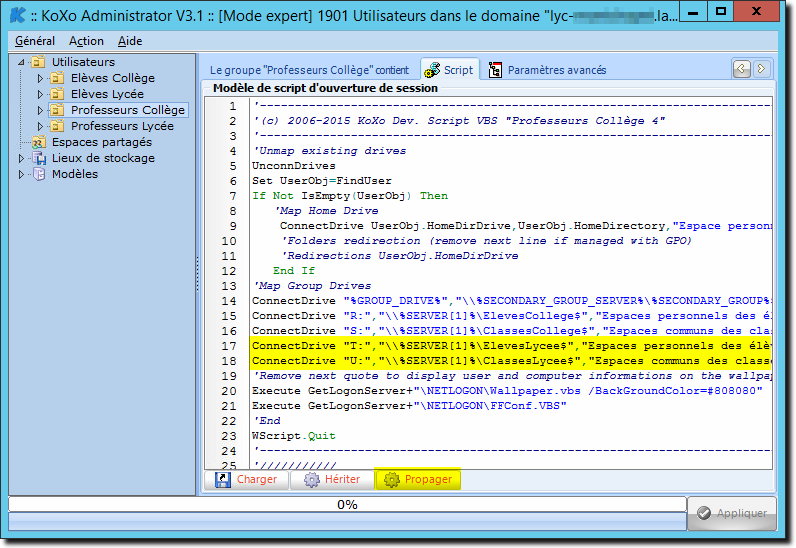Click script line 14 ConnectDrive %GROUP_DRIVE%

point(512,301)
